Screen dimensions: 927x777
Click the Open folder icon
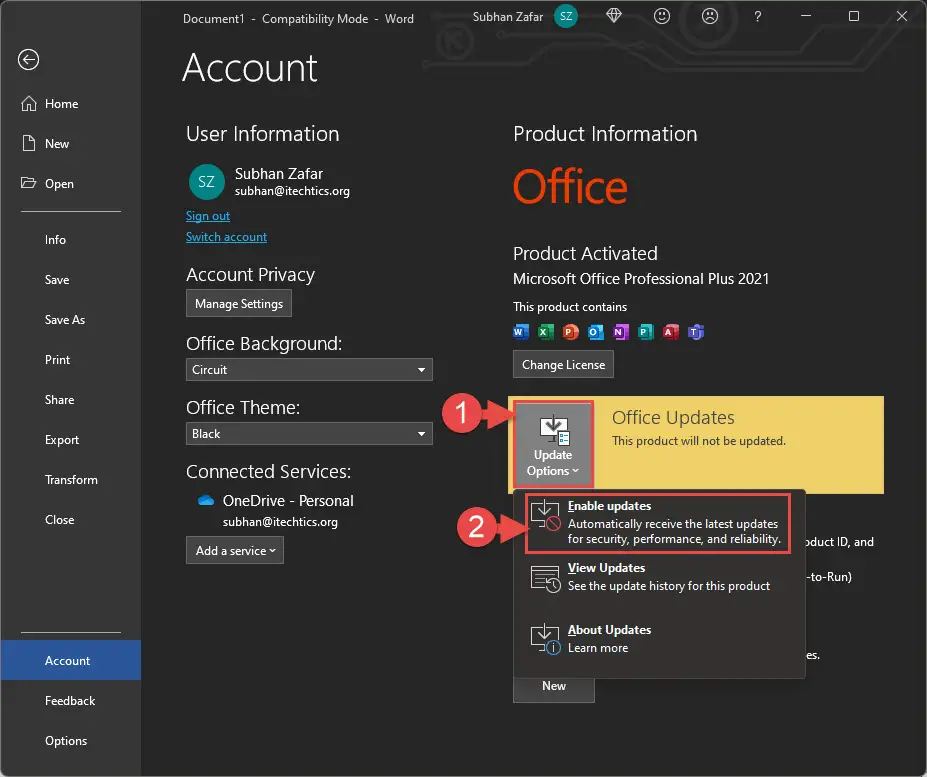(28, 183)
